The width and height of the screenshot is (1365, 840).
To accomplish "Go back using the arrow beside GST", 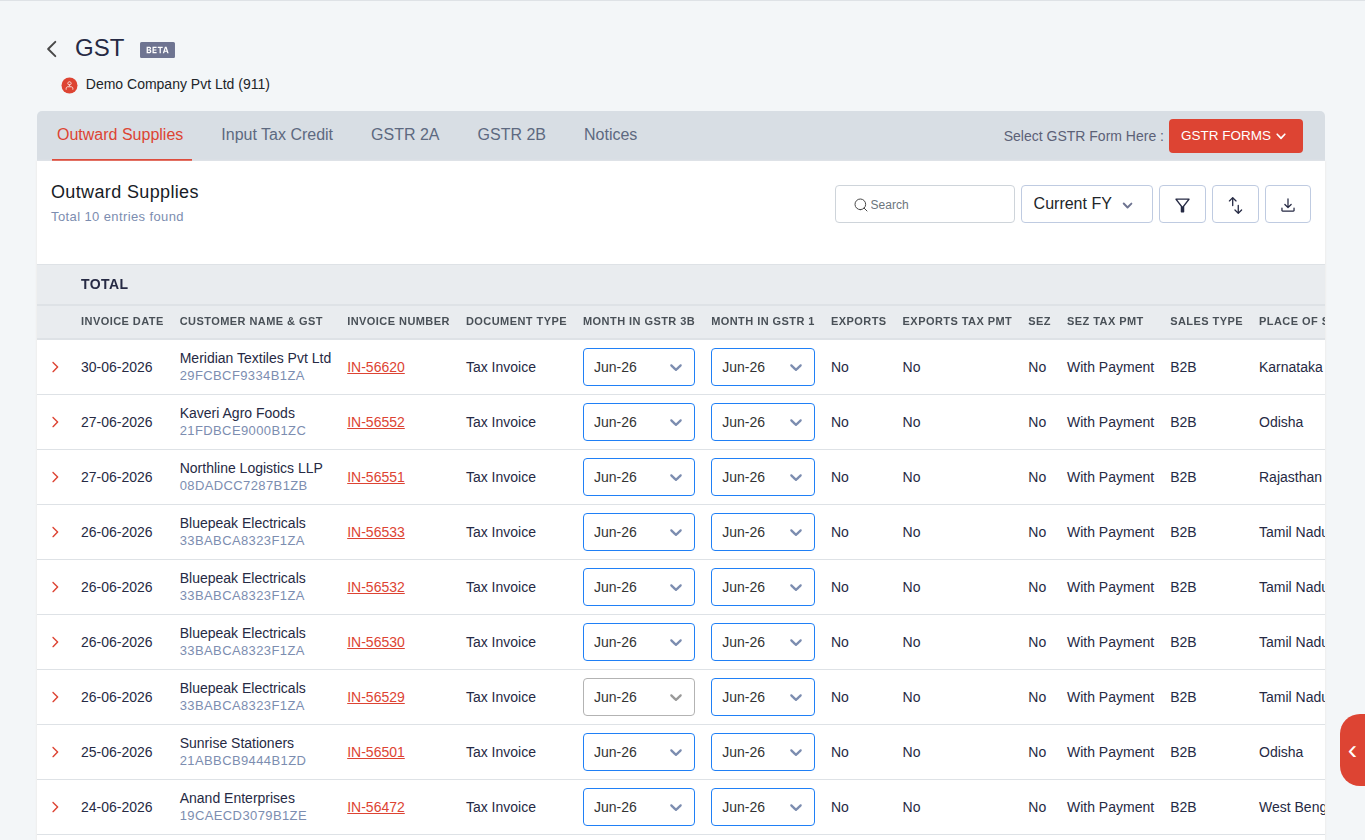I will click(x=52, y=49).
